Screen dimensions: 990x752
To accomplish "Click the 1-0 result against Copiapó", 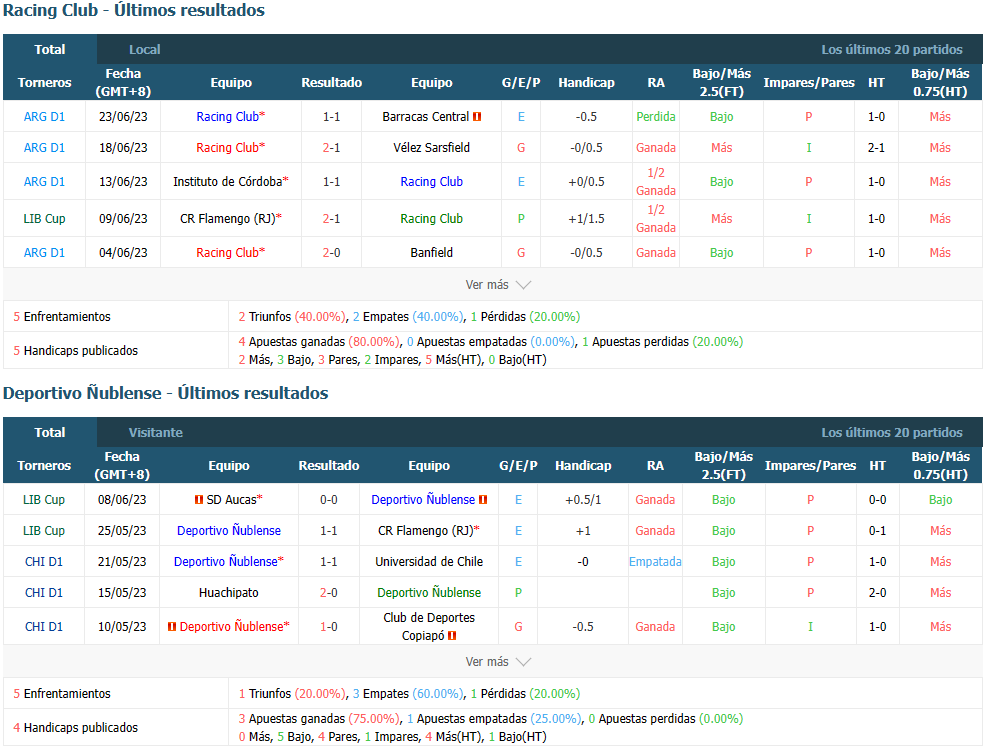I will tap(328, 627).
